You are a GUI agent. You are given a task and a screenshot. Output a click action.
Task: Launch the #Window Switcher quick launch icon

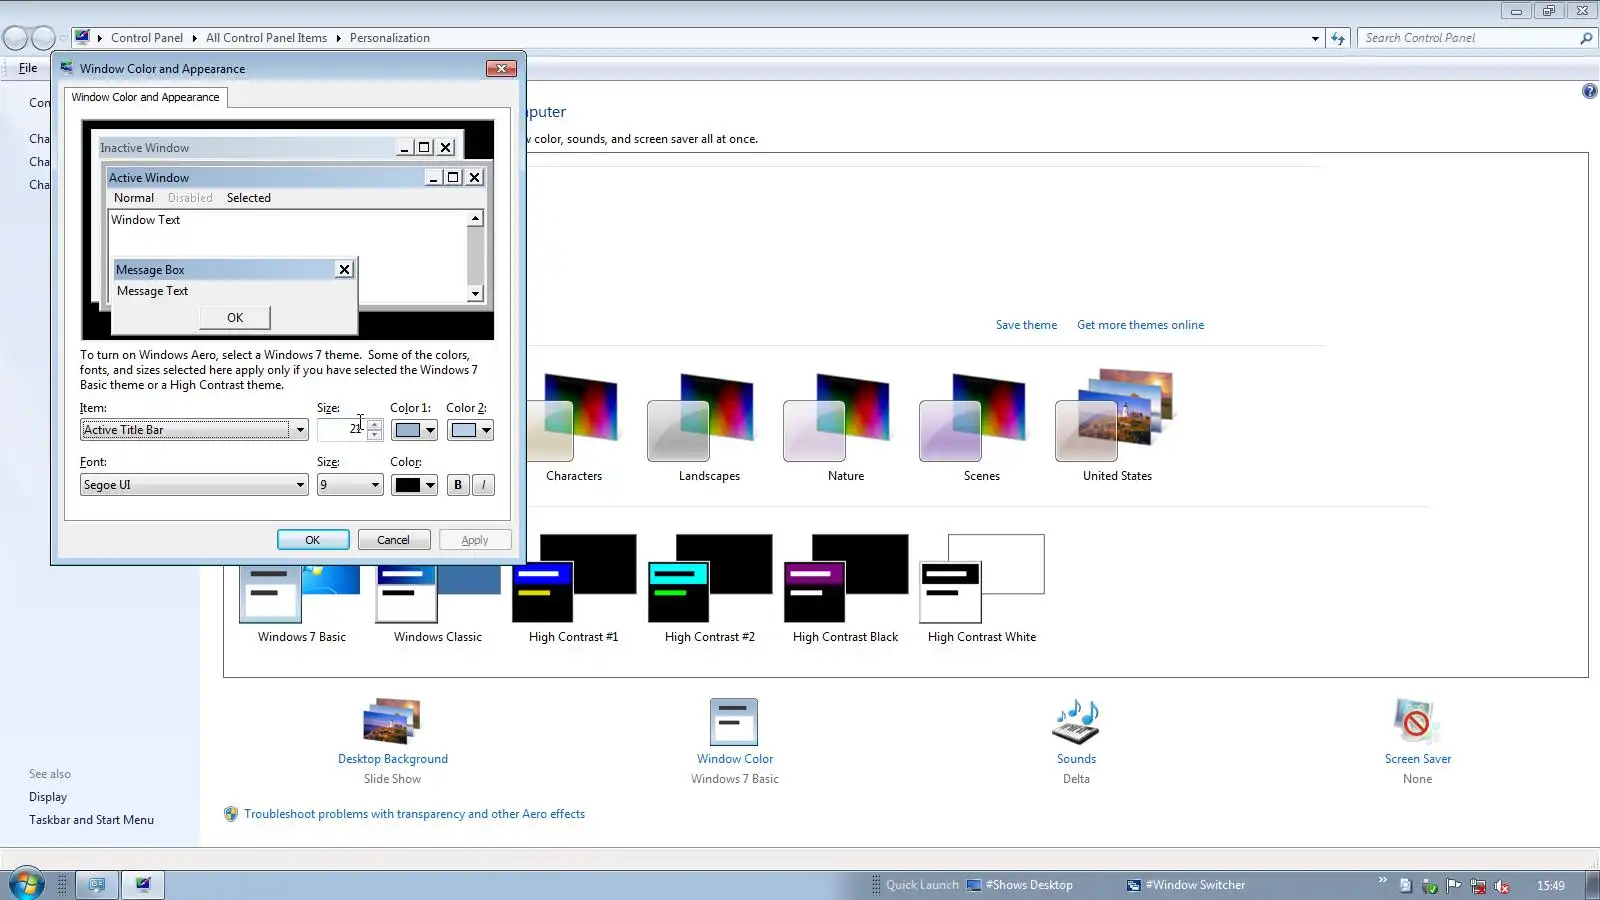coord(1134,885)
